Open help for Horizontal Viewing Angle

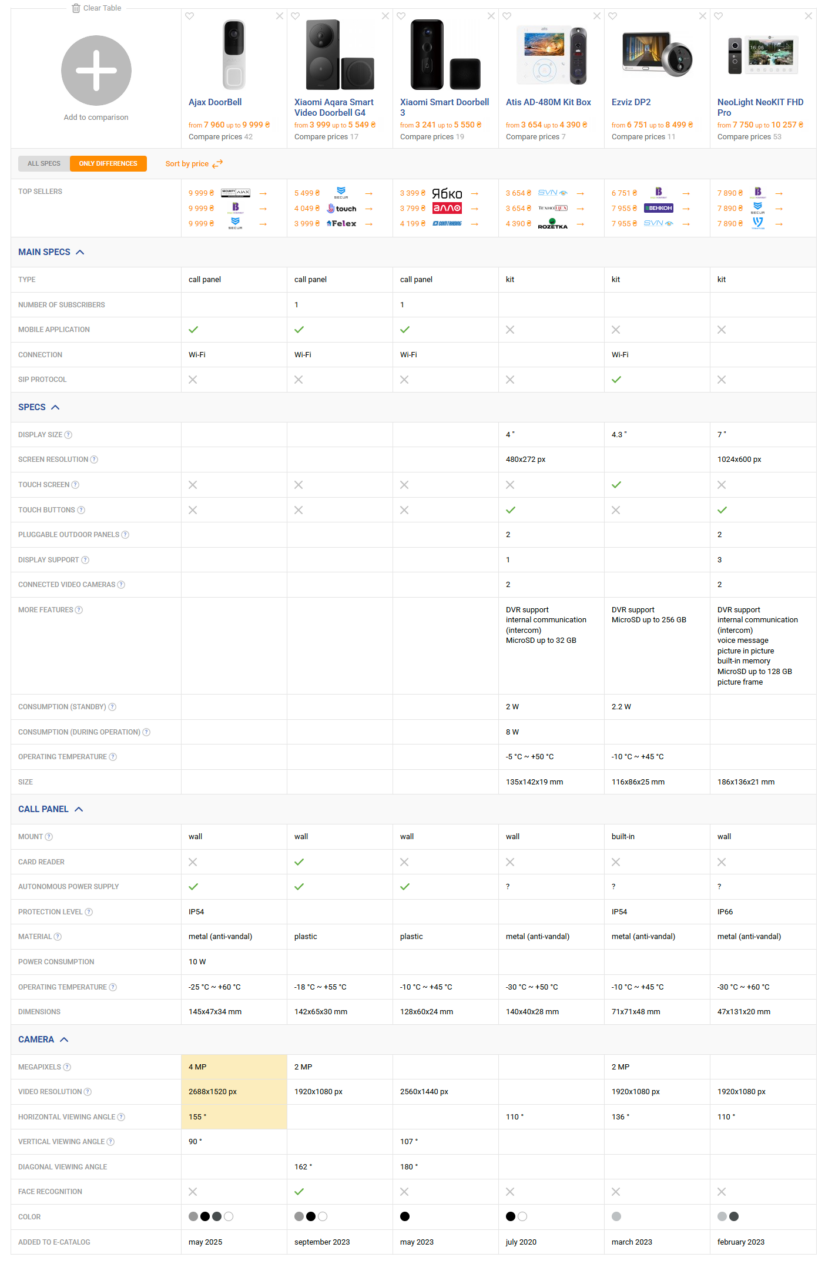[121, 1117]
